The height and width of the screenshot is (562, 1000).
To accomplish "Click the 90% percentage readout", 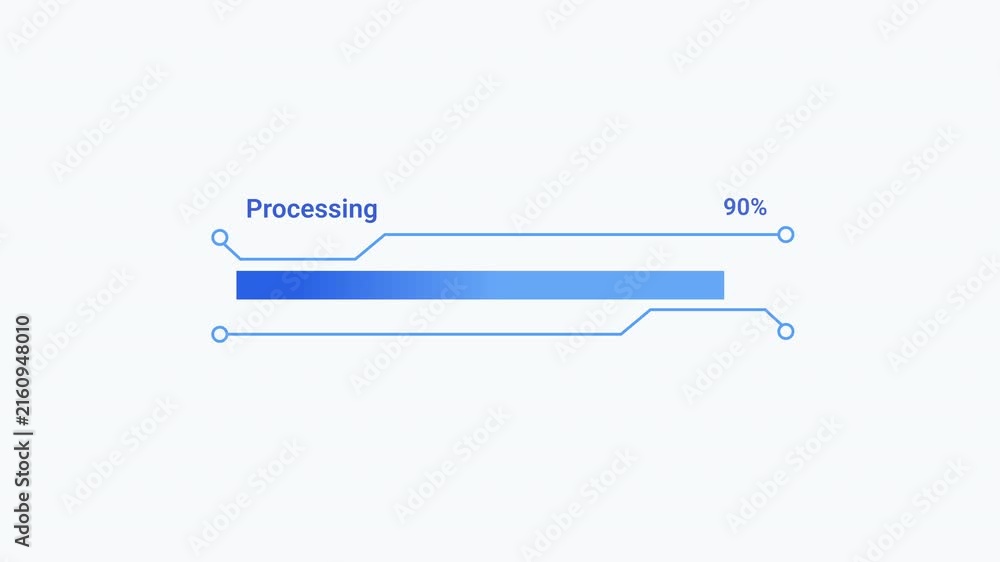I will [745, 207].
